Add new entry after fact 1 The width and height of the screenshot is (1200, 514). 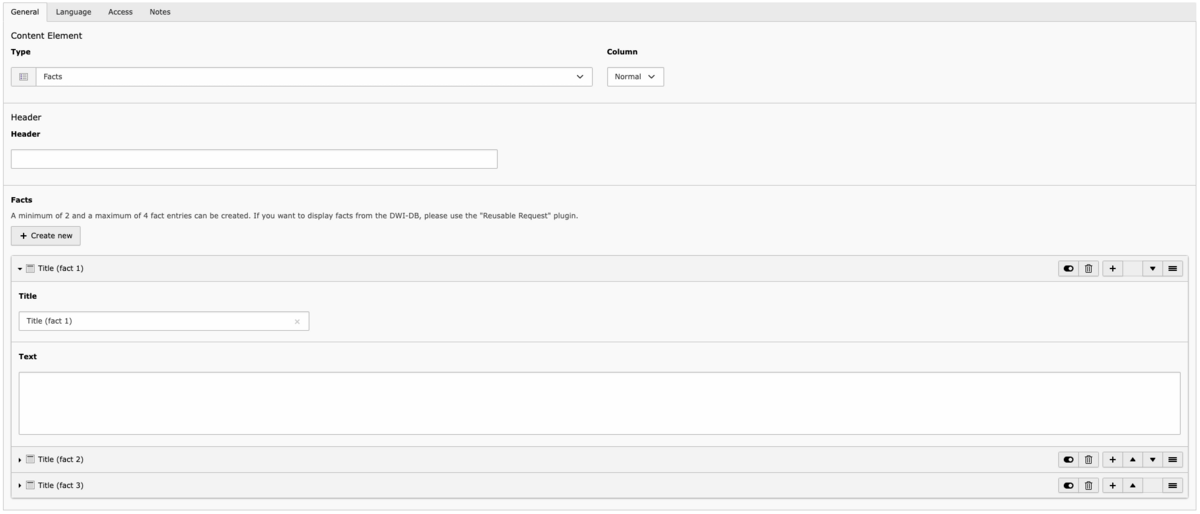(x=1113, y=269)
